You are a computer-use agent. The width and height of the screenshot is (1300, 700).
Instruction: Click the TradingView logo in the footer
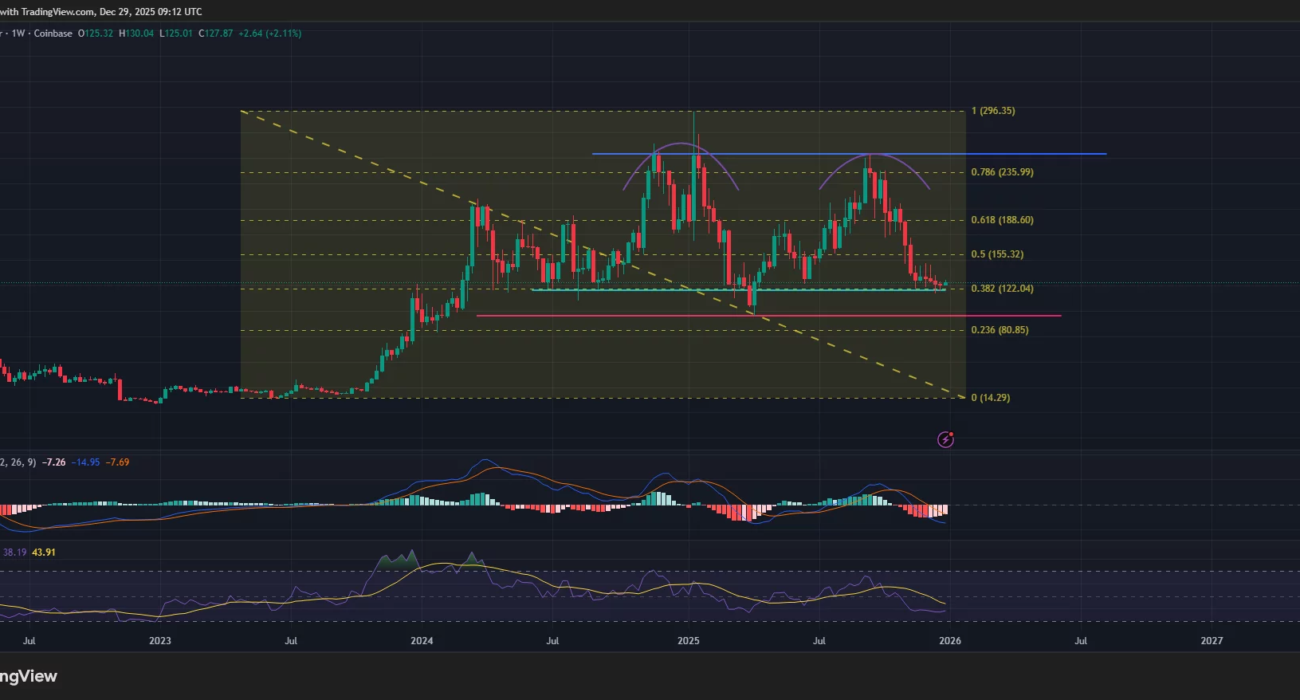pos(29,676)
